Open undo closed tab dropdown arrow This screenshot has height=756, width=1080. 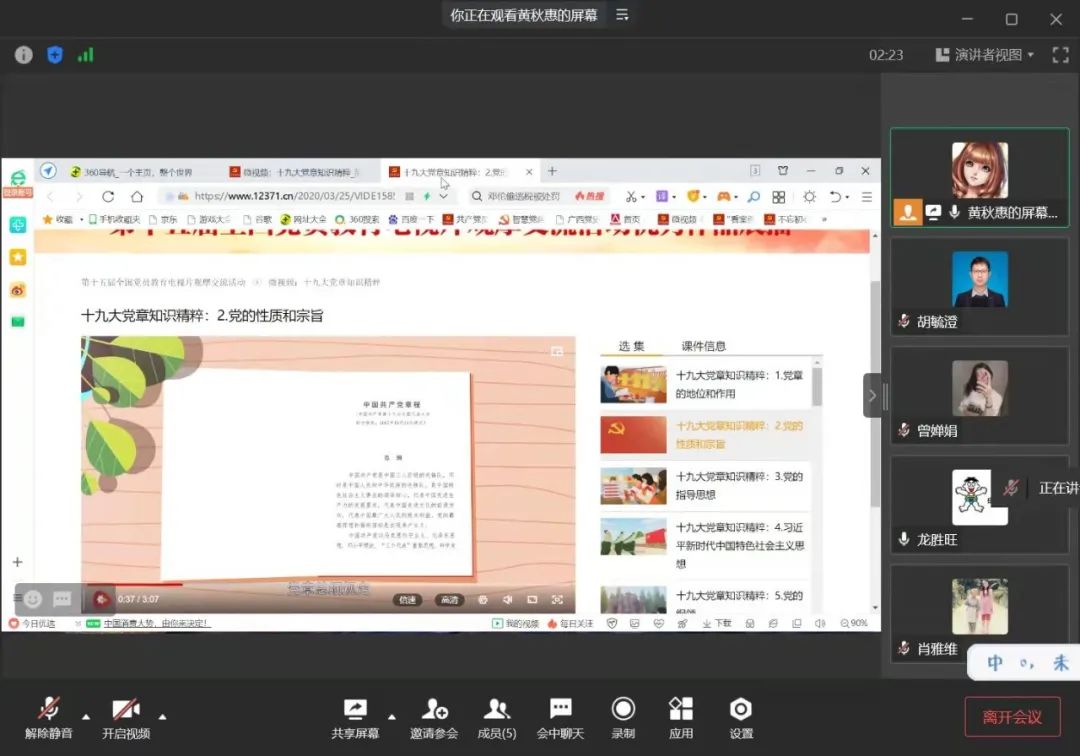848,198
